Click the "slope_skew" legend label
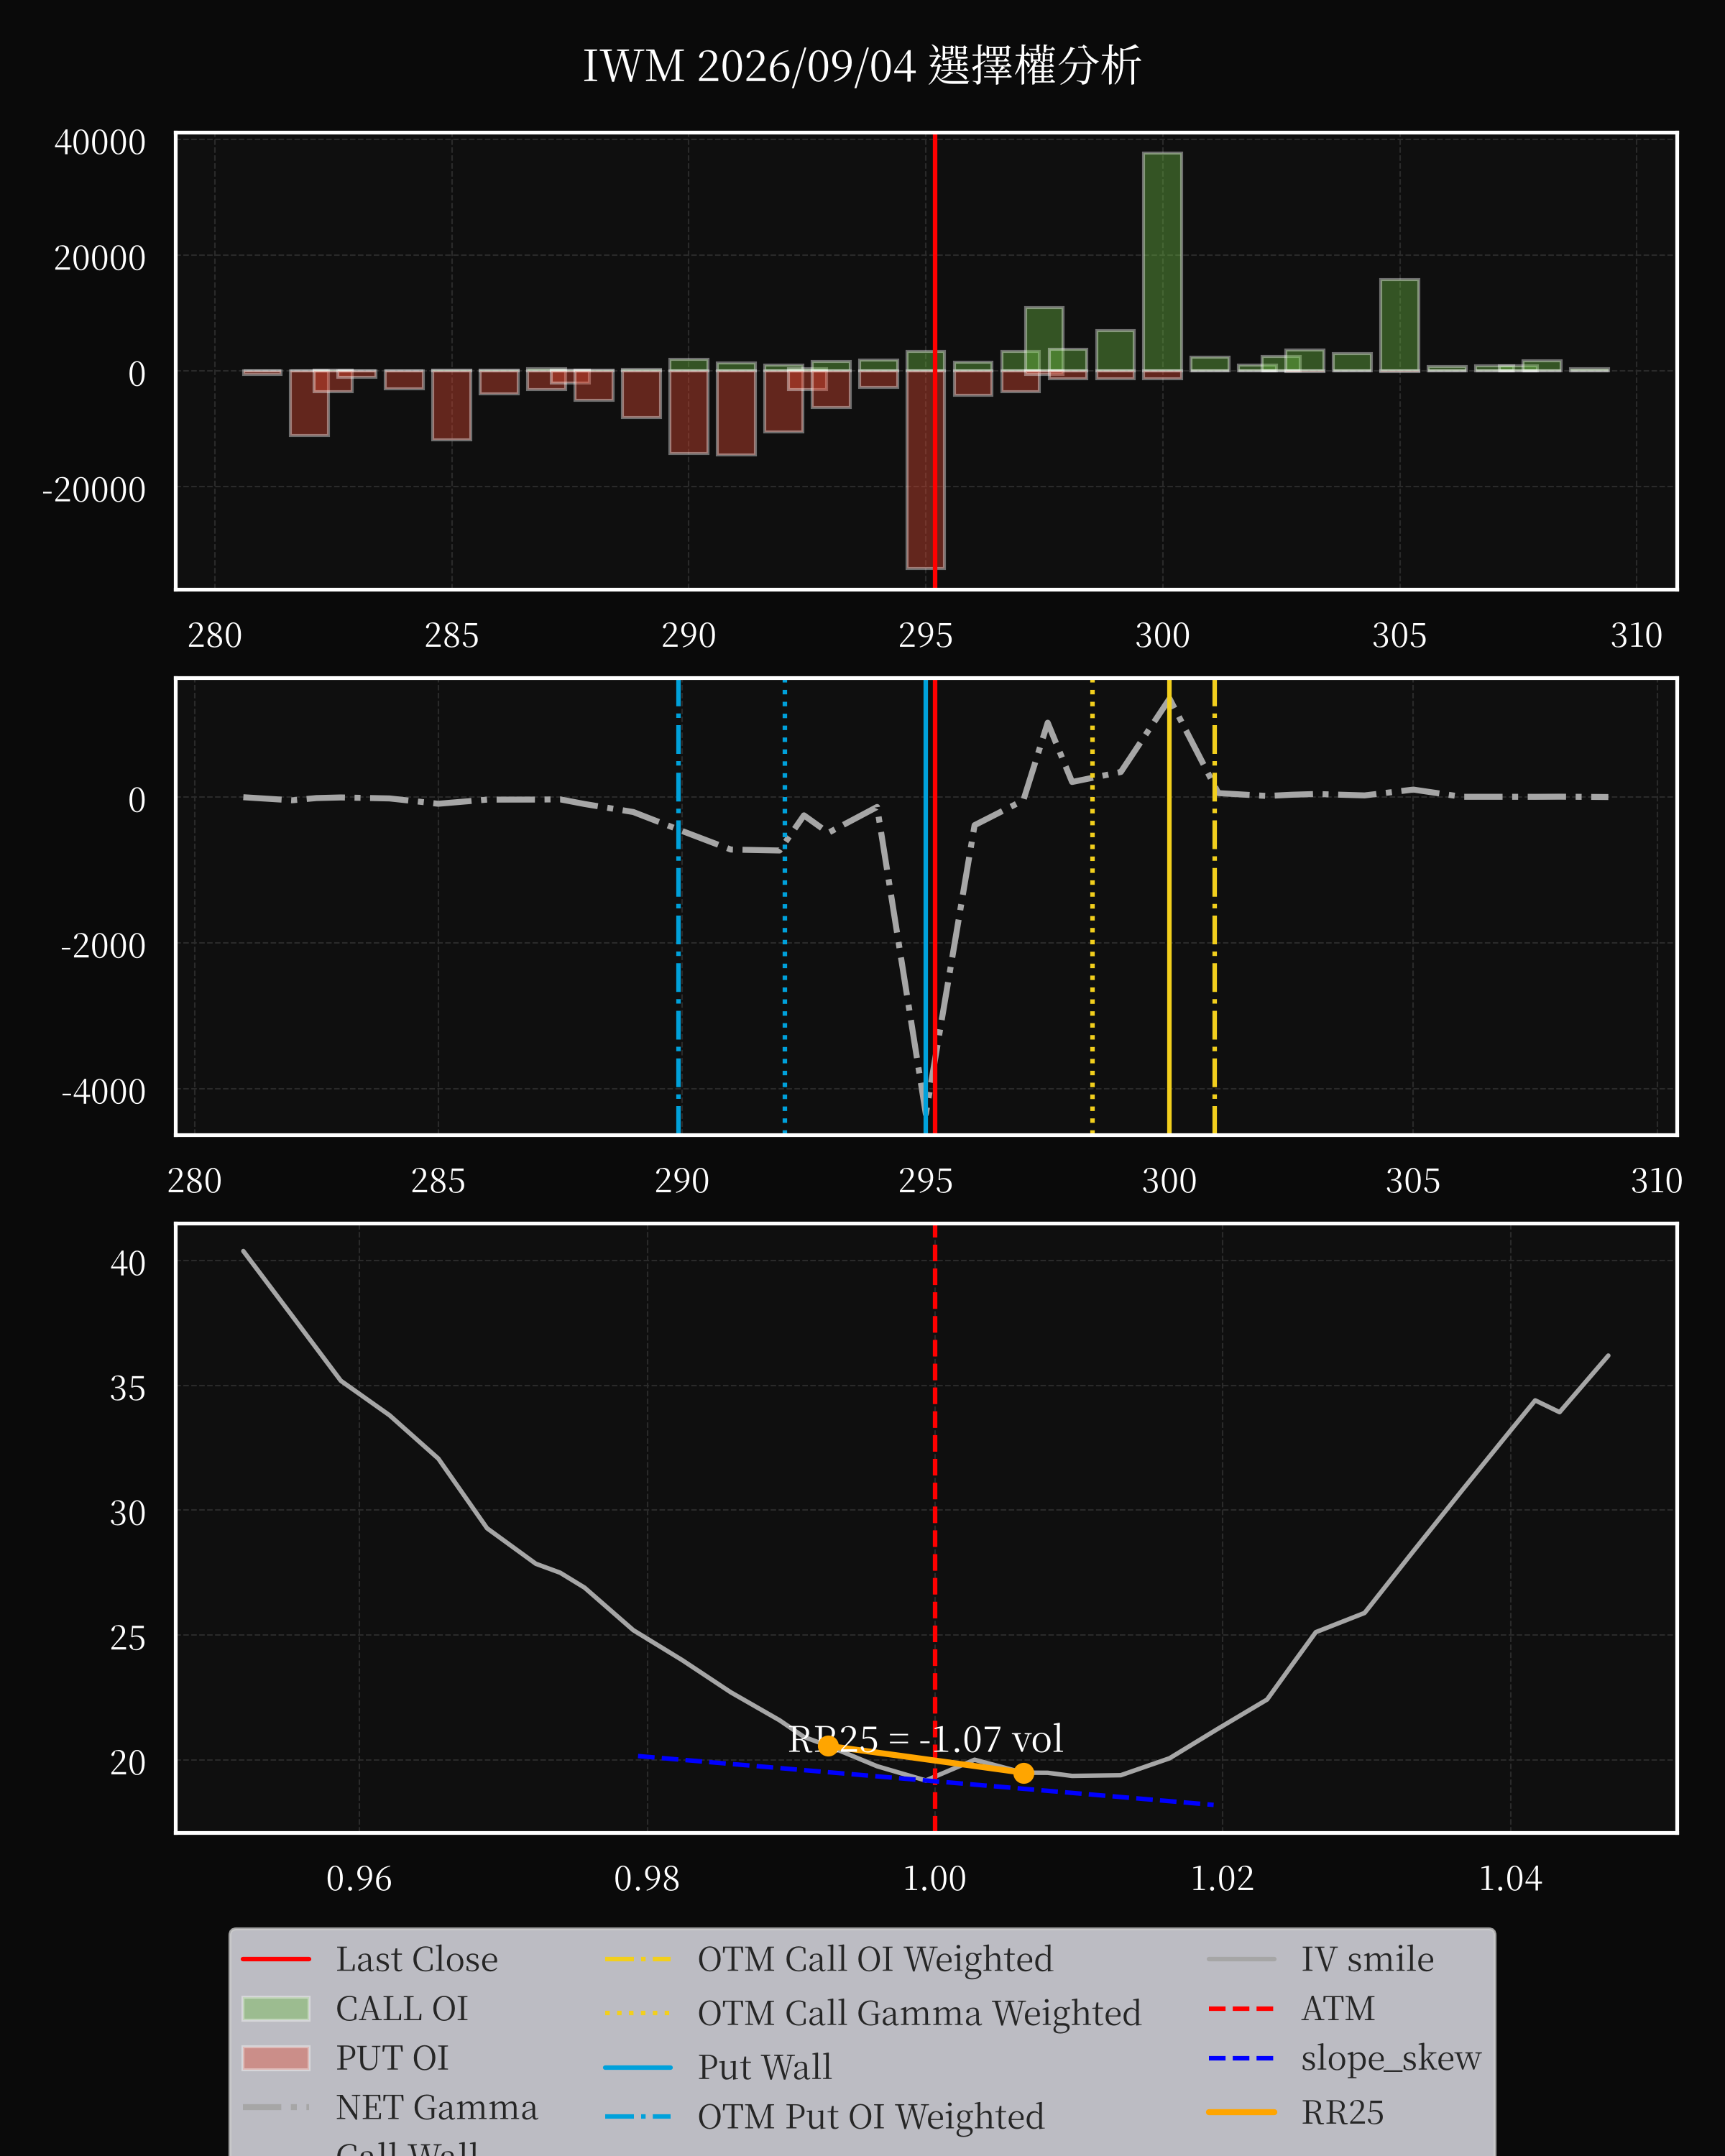Screen dimensions: 1725x2156 1390,2059
